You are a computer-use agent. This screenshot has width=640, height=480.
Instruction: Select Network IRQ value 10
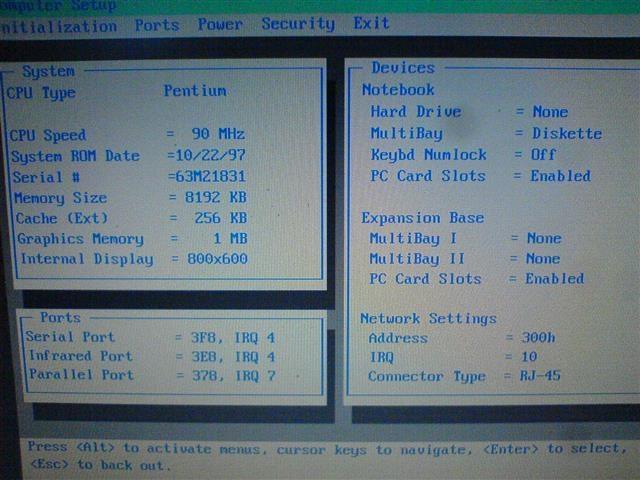click(x=529, y=357)
